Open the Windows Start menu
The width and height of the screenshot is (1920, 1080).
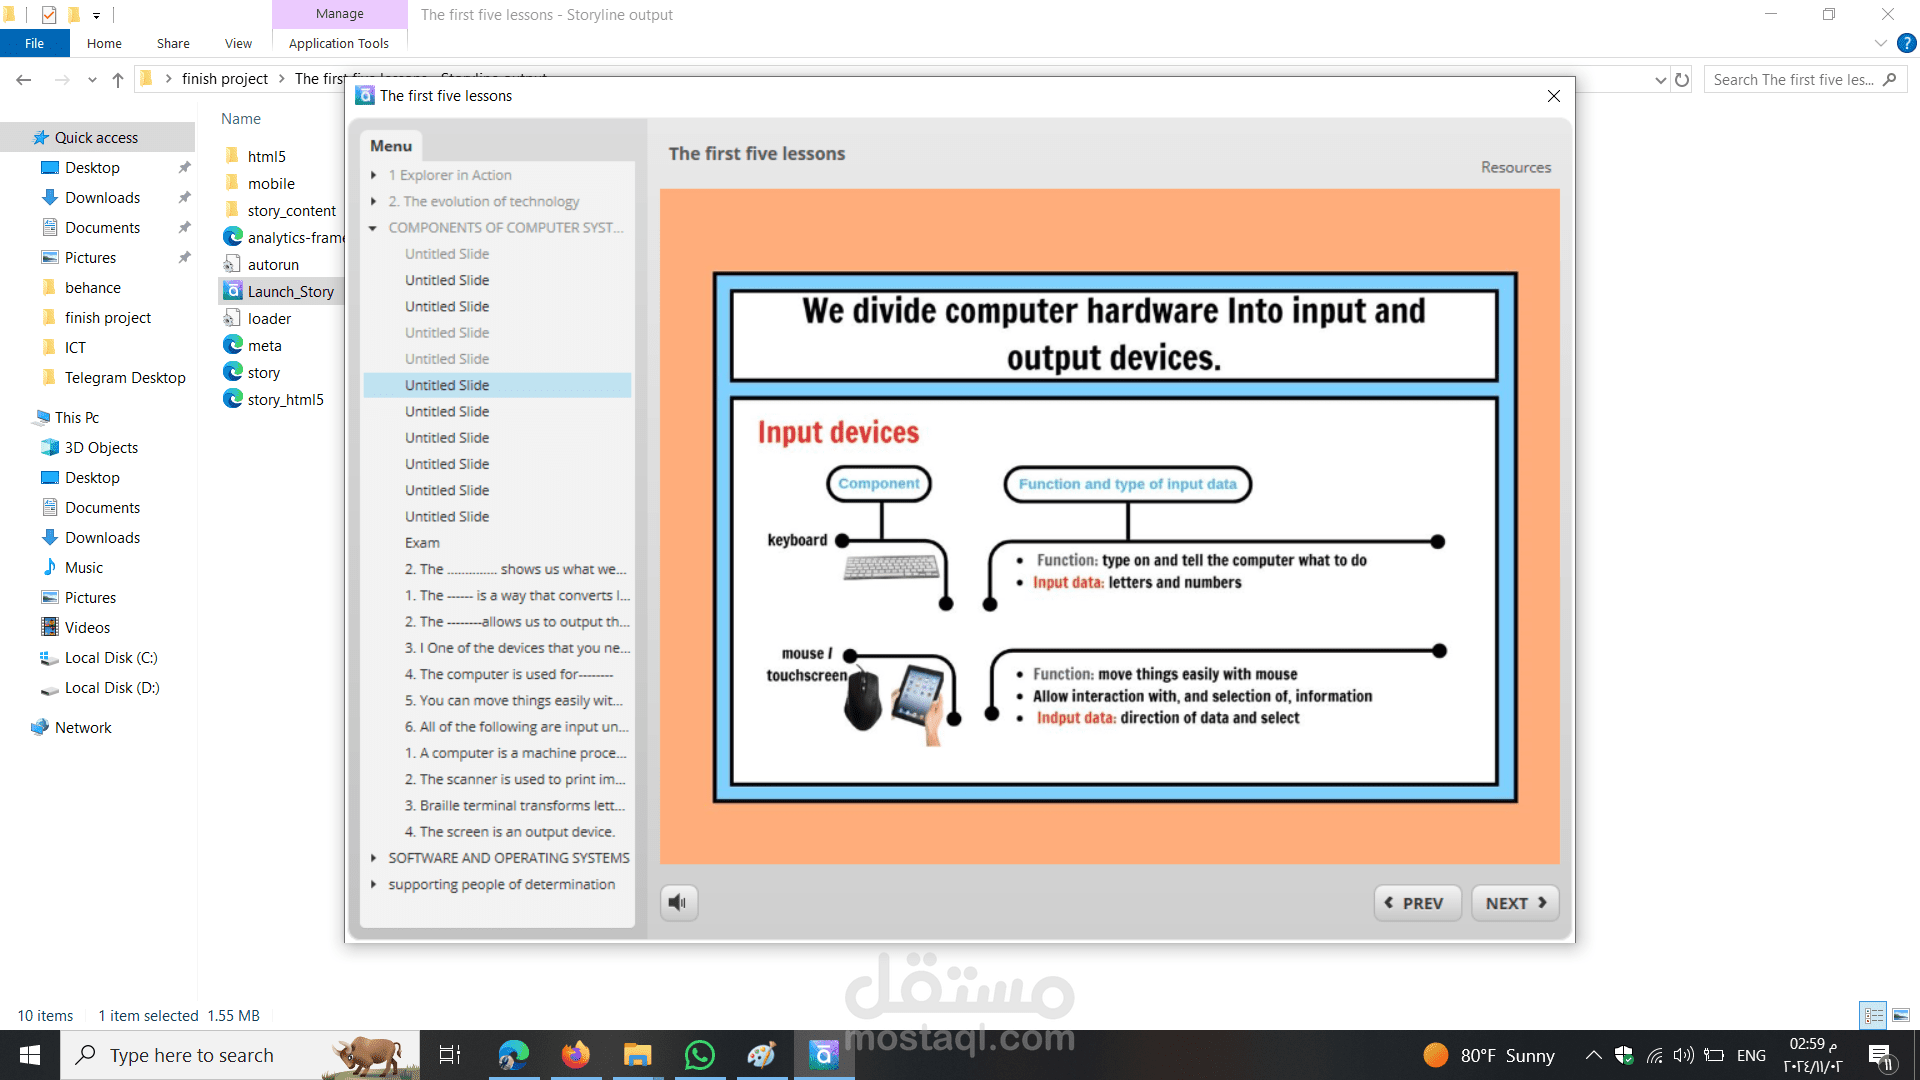[x=29, y=1055]
